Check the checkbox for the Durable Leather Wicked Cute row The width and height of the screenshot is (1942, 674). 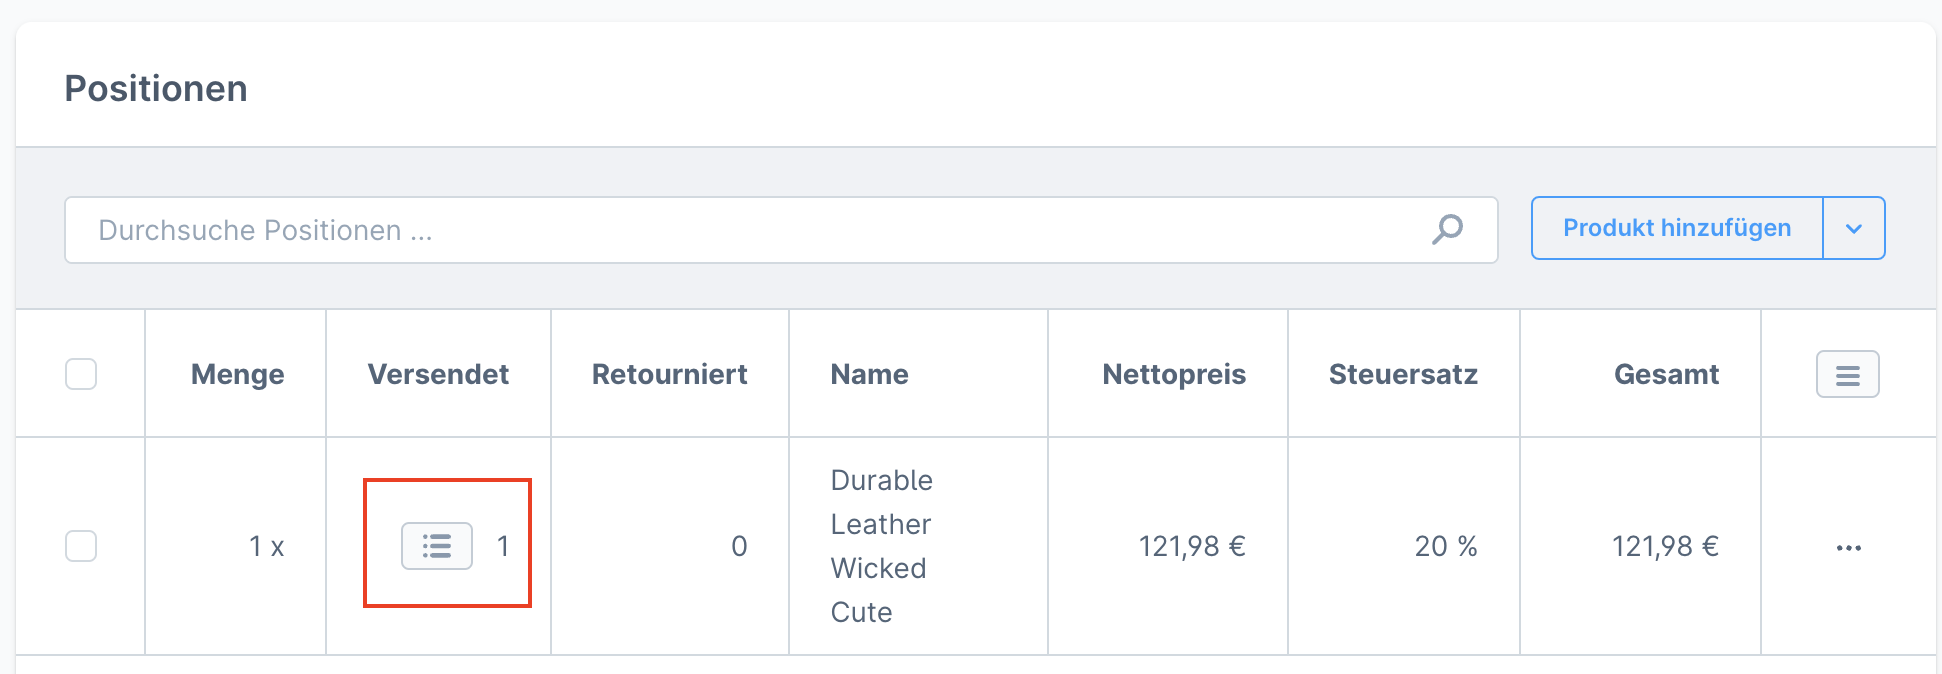point(81,546)
